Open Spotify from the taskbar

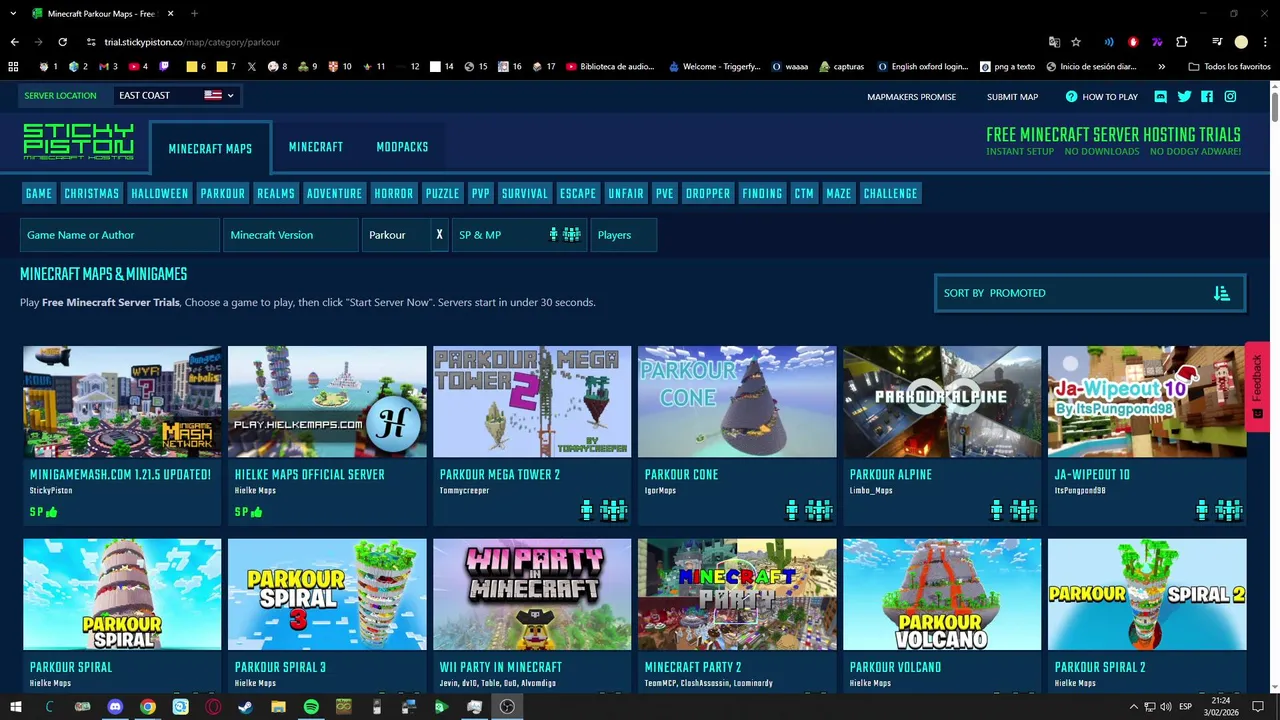(x=311, y=707)
